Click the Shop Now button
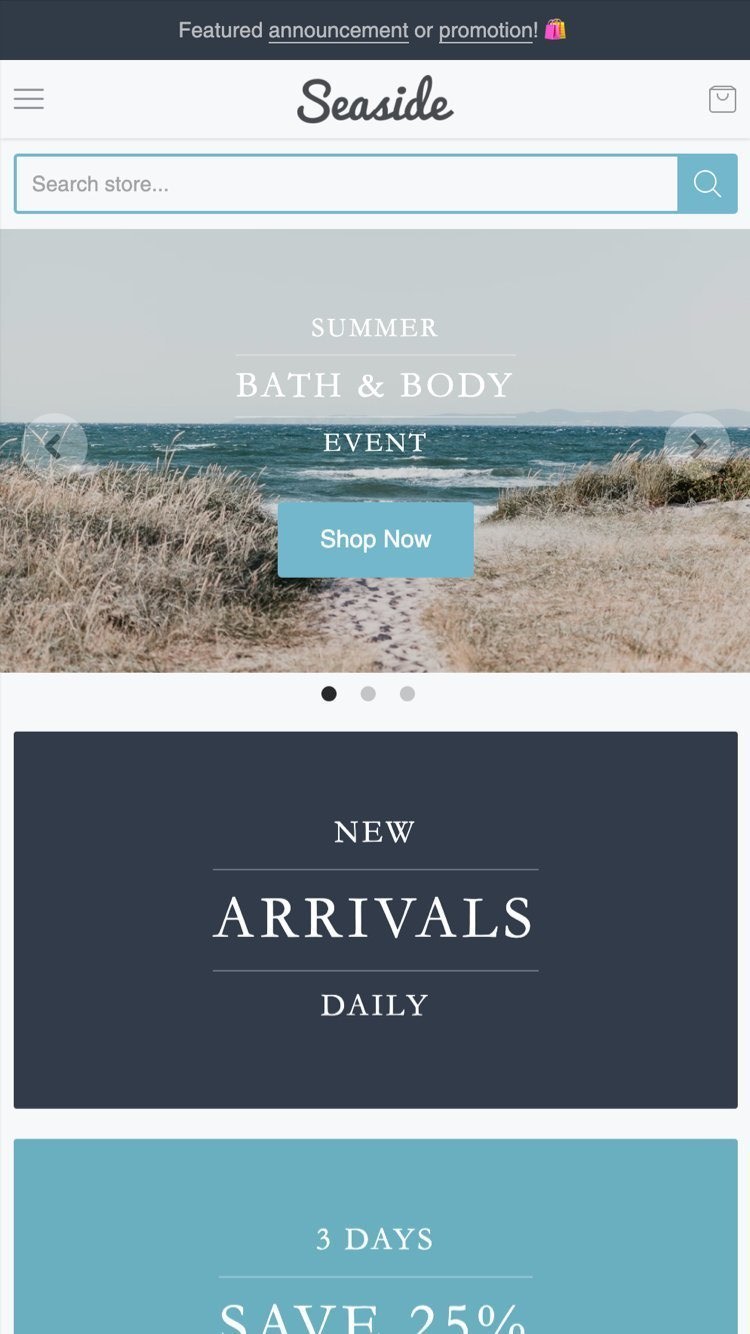This screenshot has height=1334, width=750. click(375, 540)
